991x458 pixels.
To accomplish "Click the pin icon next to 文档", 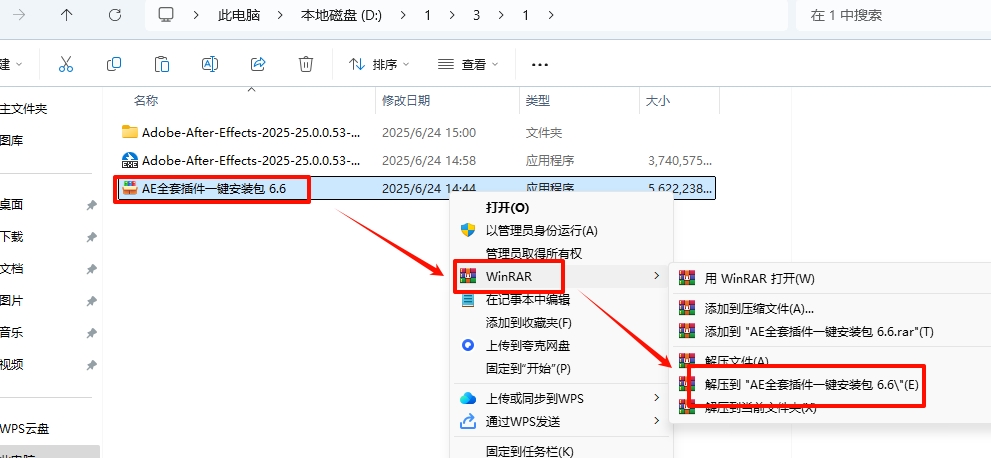I will tap(92, 269).
